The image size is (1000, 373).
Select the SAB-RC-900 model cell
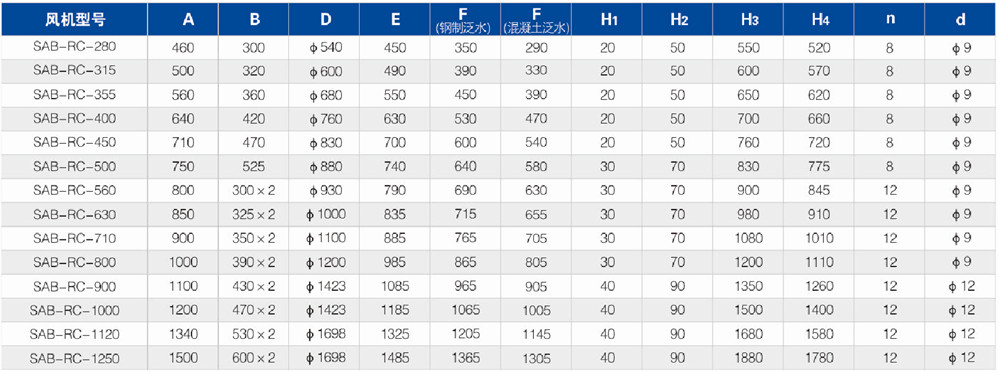pyautogui.click(x=75, y=286)
